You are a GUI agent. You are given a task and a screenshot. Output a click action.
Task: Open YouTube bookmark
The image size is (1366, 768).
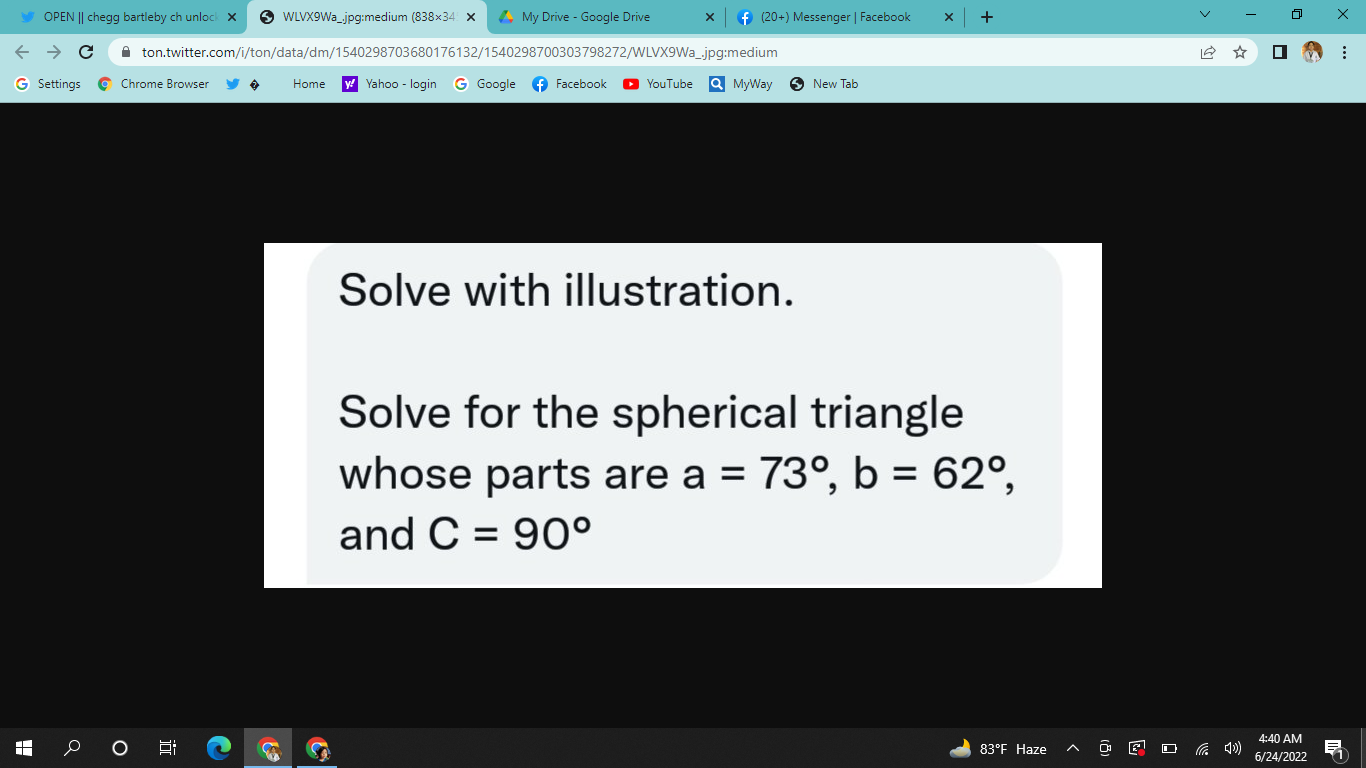tap(658, 84)
